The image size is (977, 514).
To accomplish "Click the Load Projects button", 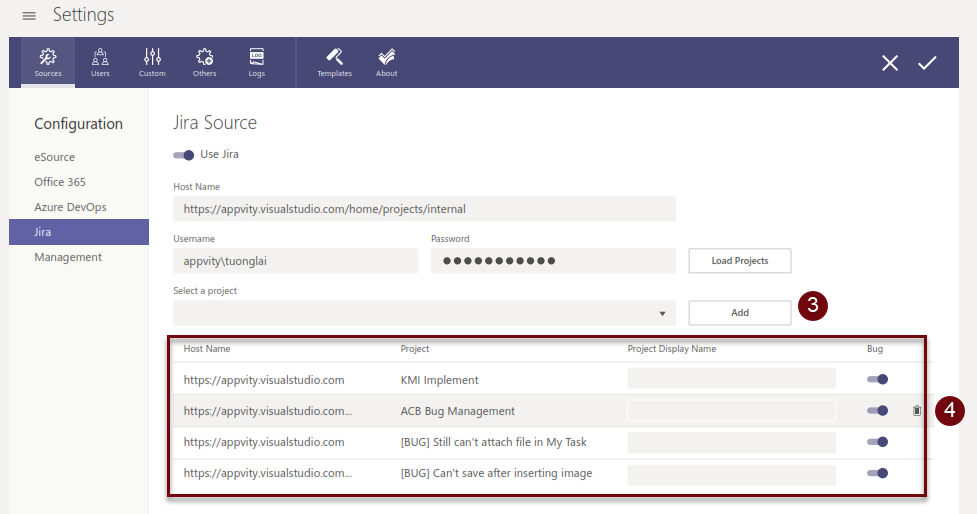I will click(x=739, y=261).
